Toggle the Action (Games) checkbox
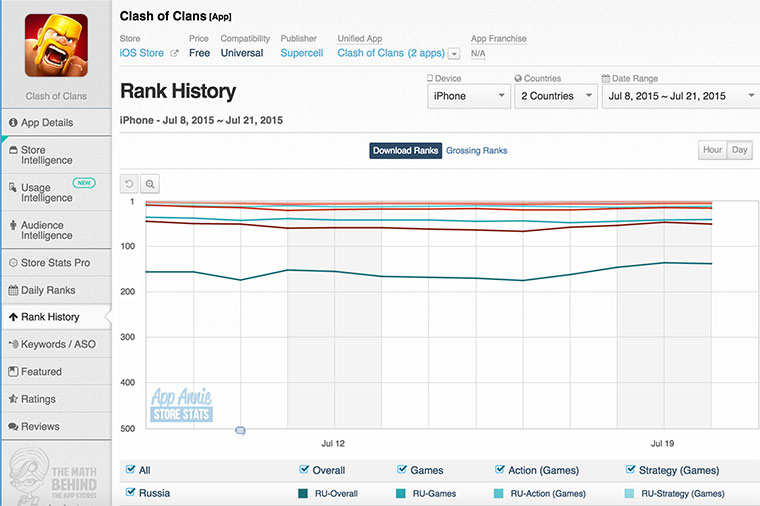Screen dimensions: 760x506 [x=500, y=469]
